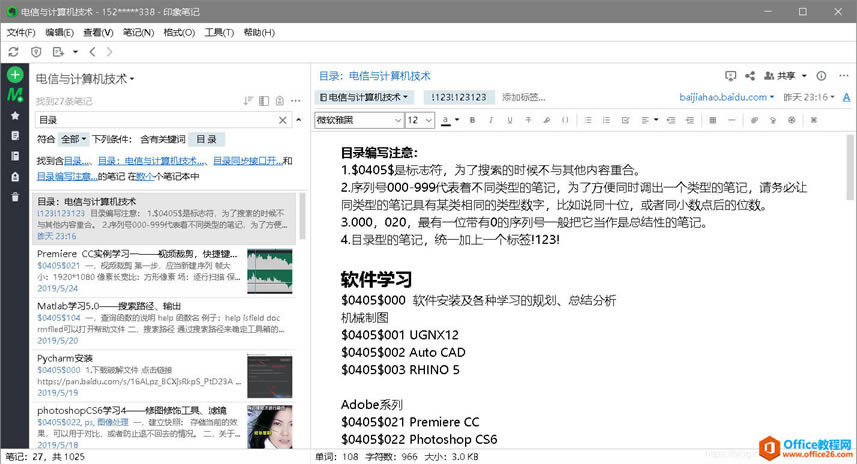Change the note list view layout icon

[x=264, y=101]
